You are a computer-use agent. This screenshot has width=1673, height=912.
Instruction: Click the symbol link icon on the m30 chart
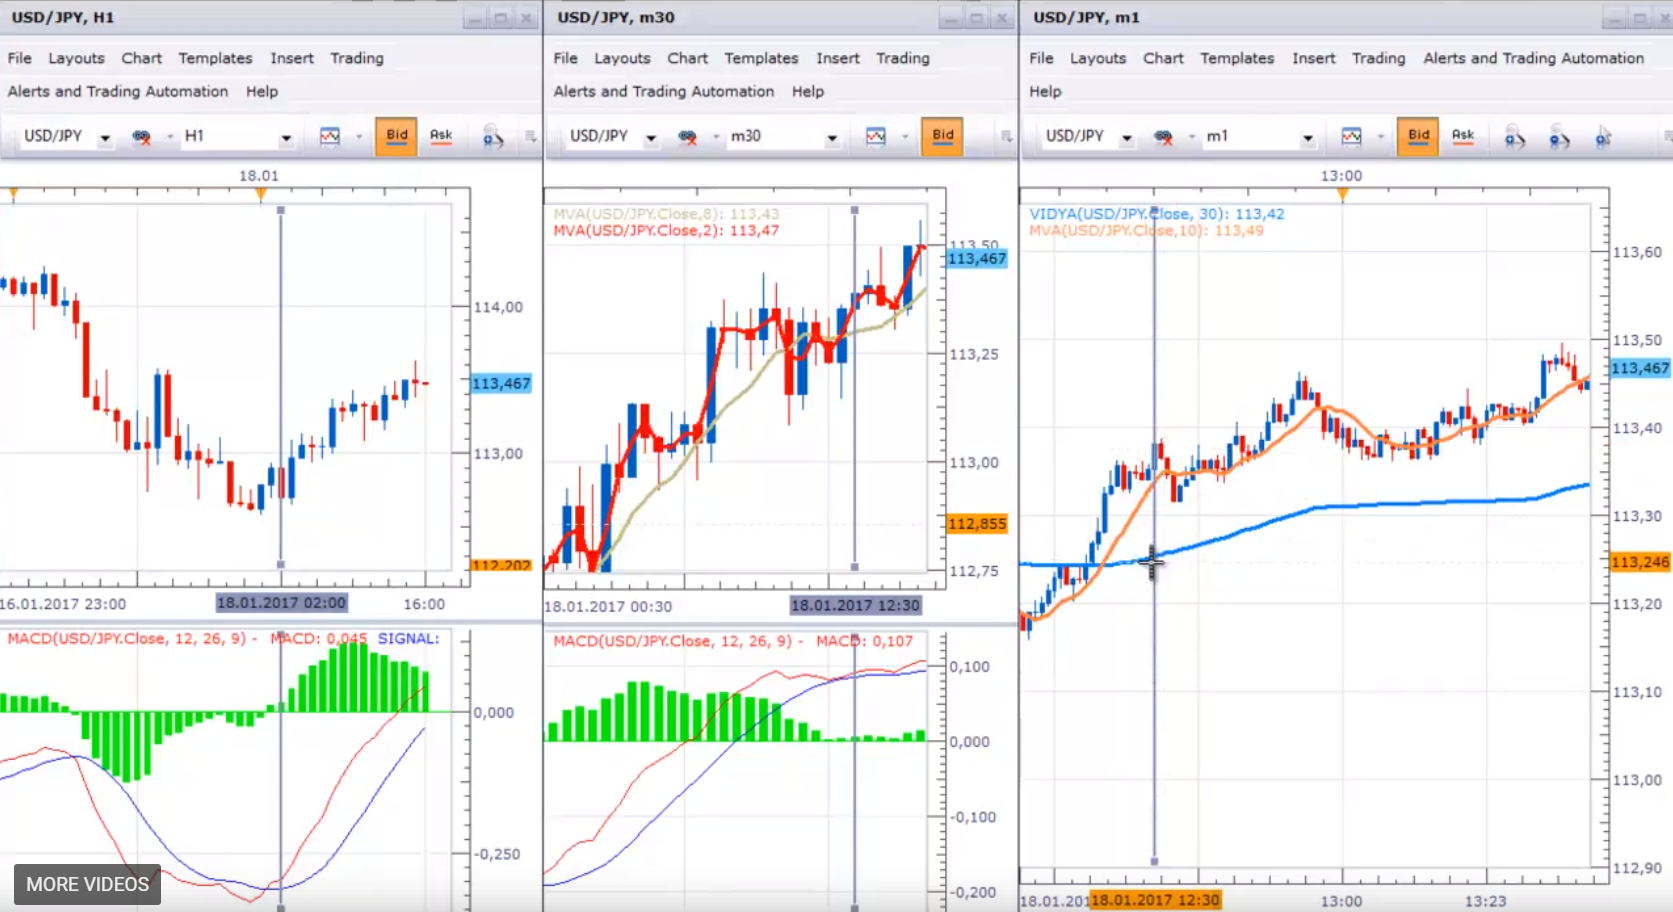[689, 137]
